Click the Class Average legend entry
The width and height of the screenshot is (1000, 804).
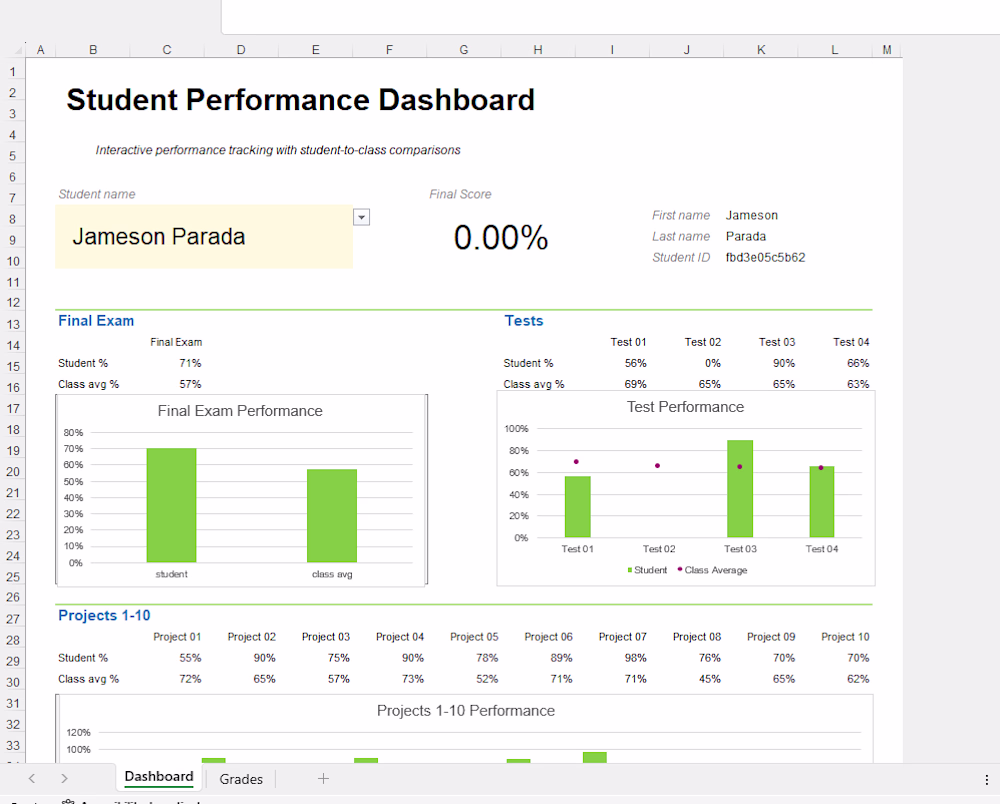712,570
